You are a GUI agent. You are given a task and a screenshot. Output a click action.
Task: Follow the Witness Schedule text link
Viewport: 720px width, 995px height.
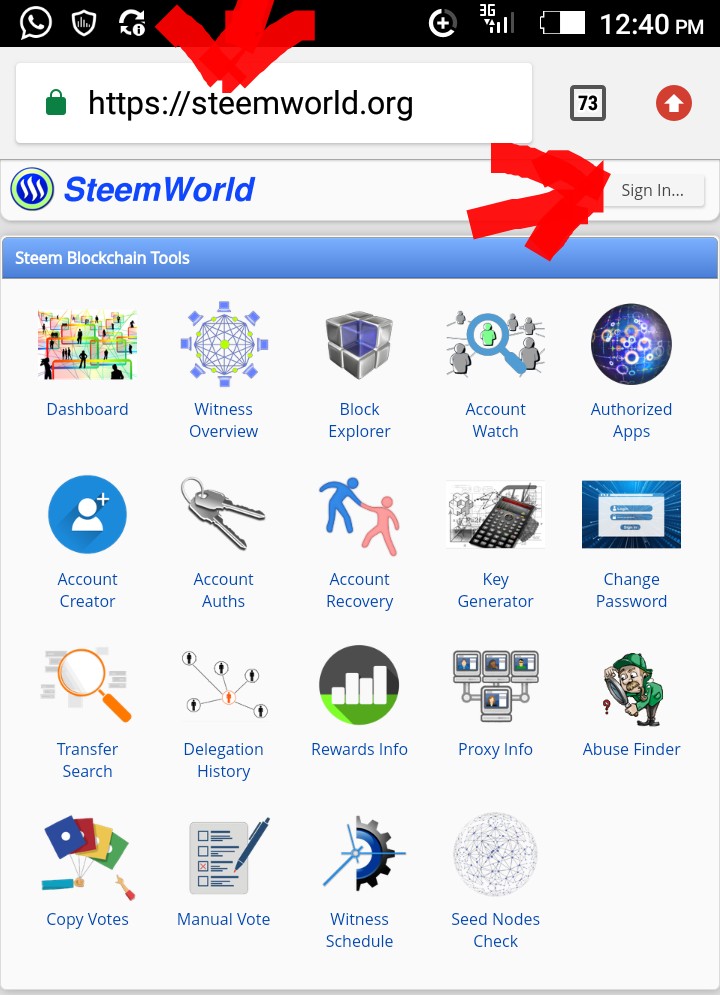(x=359, y=930)
